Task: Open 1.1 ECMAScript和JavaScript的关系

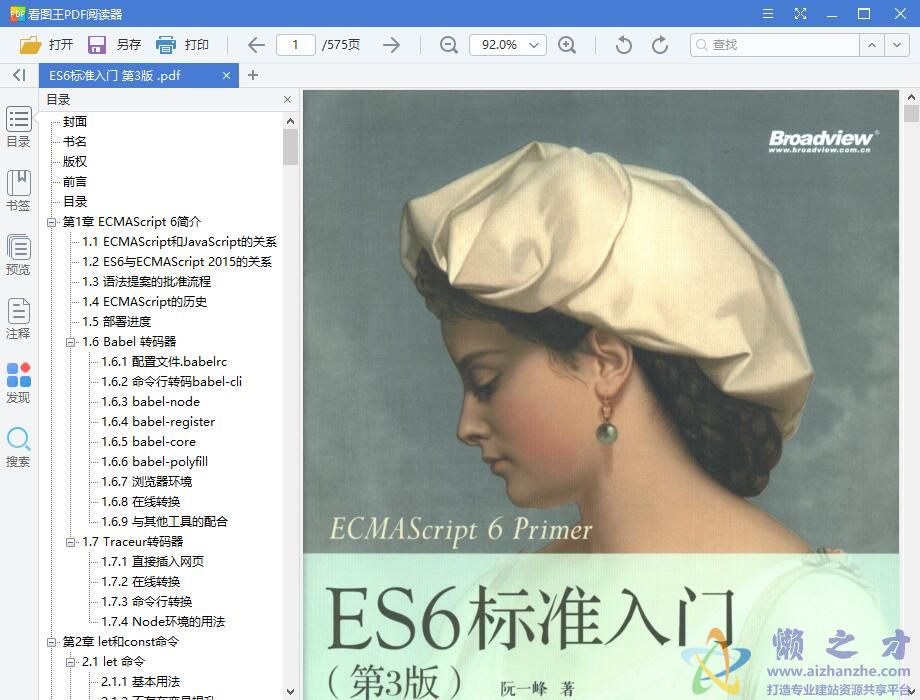Action: [180, 242]
